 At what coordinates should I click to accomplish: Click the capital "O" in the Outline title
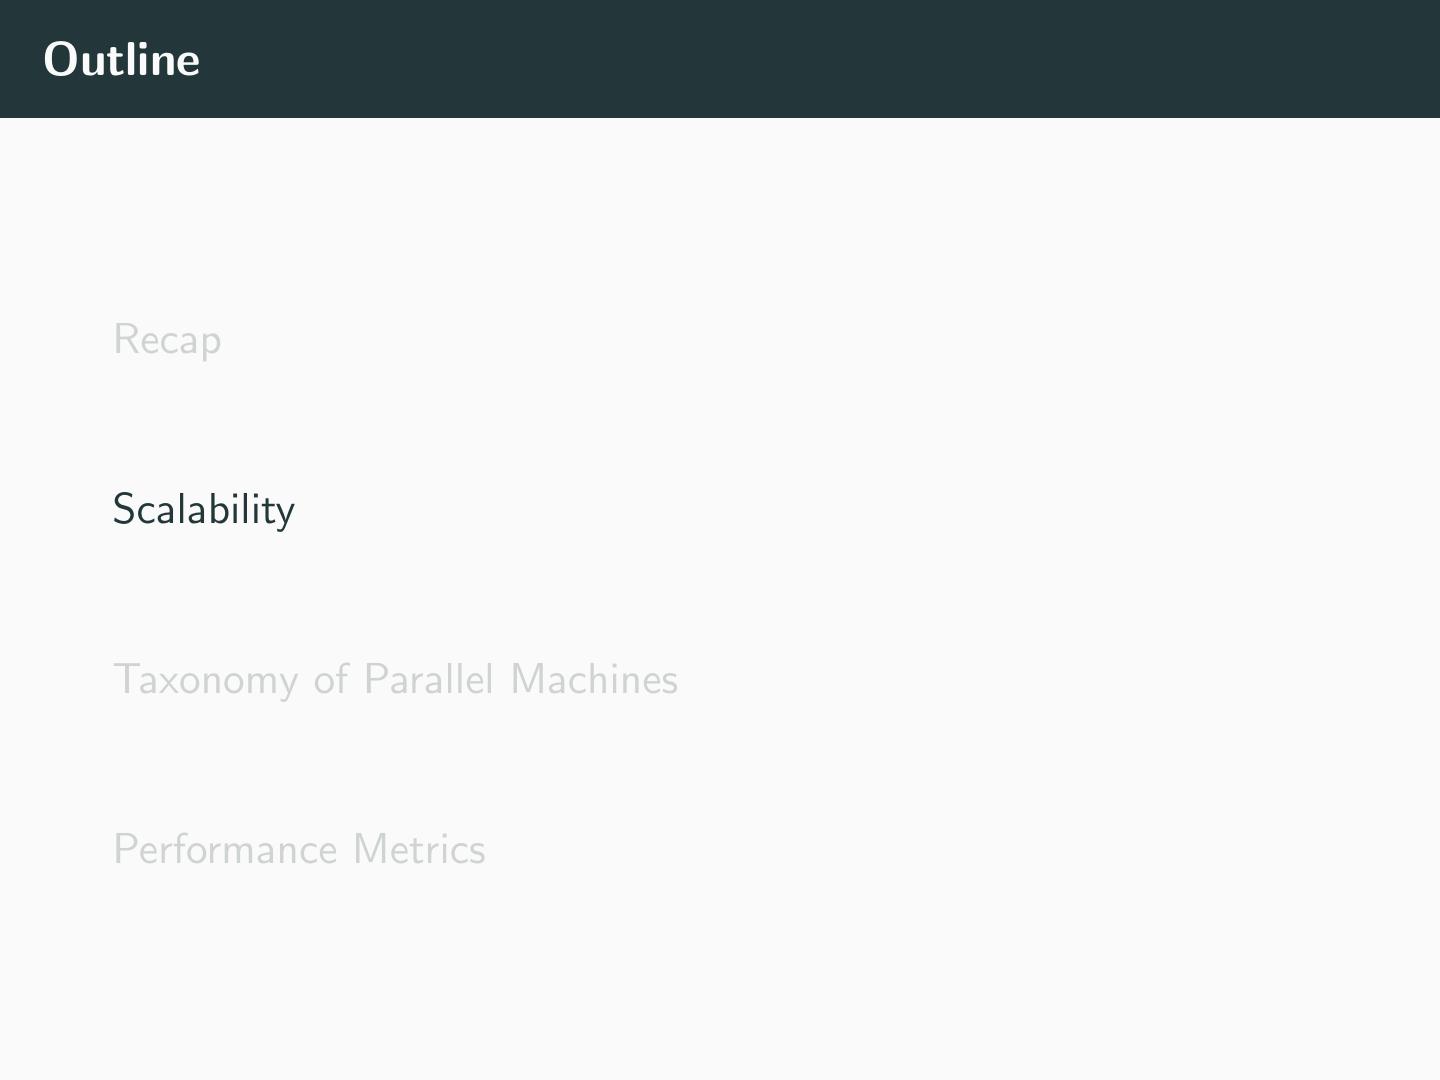point(60,60)
